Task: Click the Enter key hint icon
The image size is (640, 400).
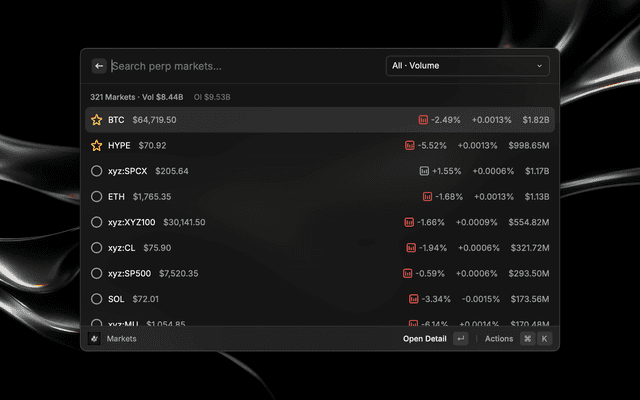Action: [x=461, y=339]
